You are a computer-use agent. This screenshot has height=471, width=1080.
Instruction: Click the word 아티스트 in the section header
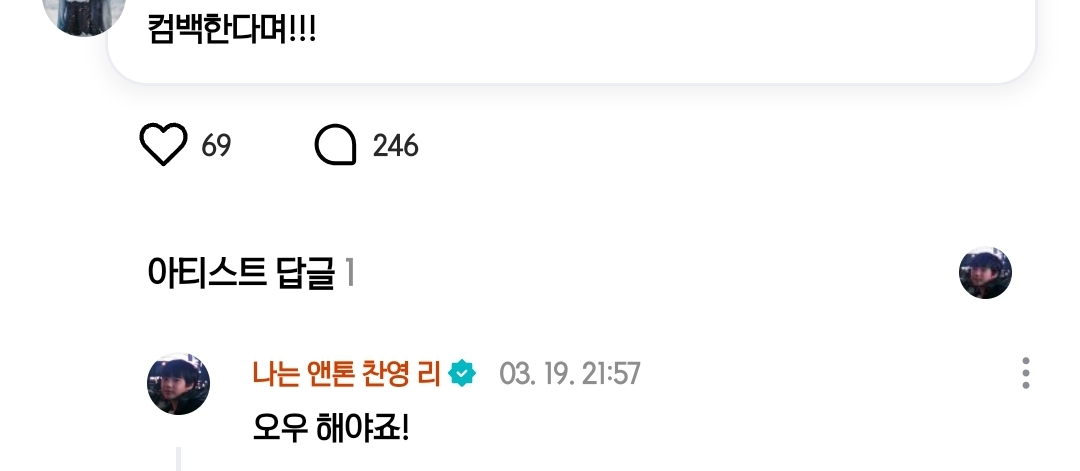(x=207, y=273)
